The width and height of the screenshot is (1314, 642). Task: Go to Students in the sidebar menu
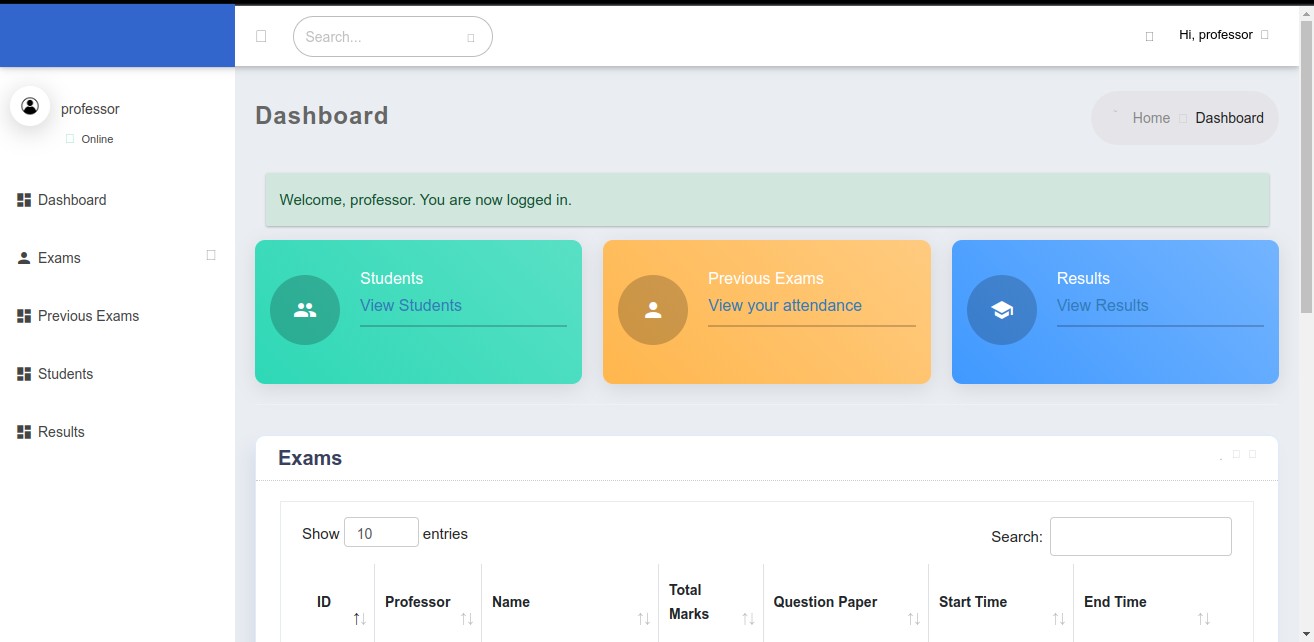point(65,374)
